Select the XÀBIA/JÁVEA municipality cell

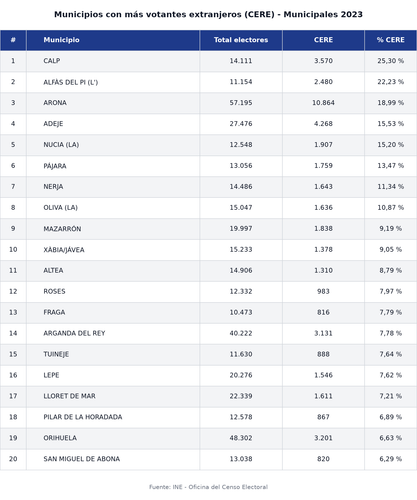click(x=113, y=250)
